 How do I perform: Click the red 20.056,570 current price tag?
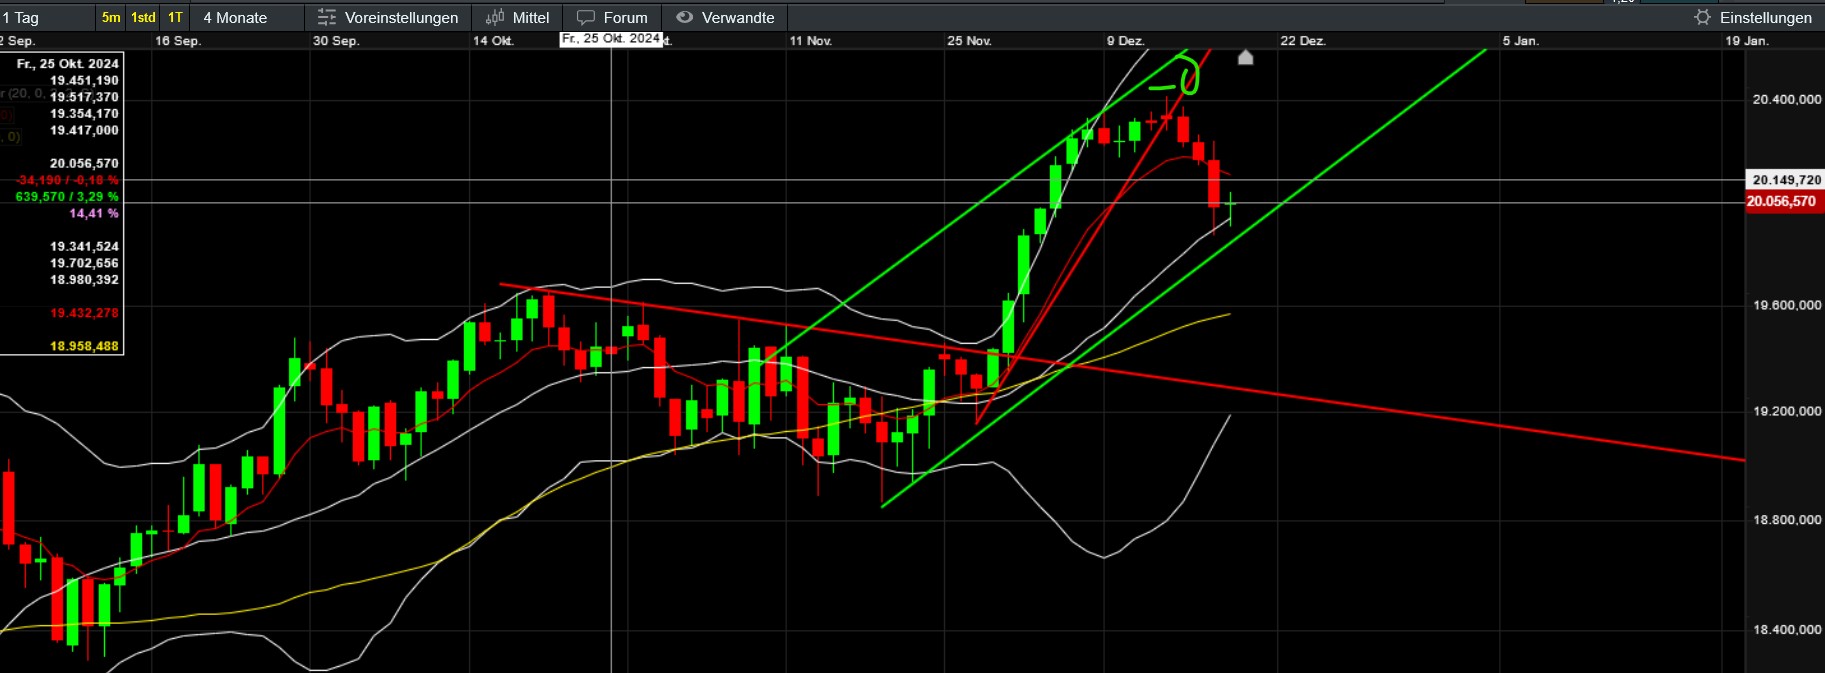pos(1785,202)
